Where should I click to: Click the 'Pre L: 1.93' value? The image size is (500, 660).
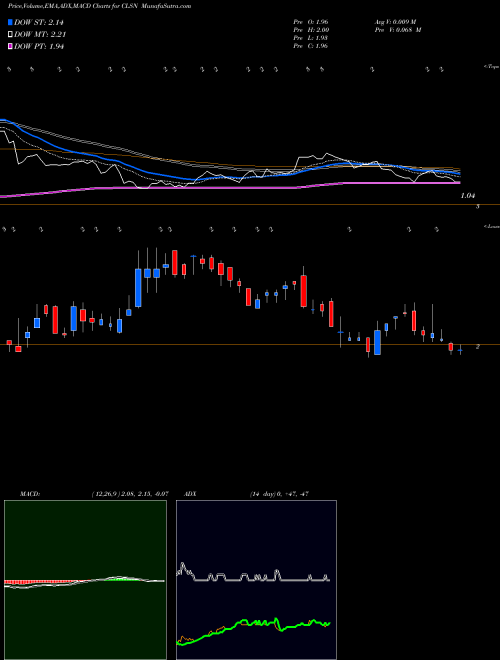click(311, 38)
